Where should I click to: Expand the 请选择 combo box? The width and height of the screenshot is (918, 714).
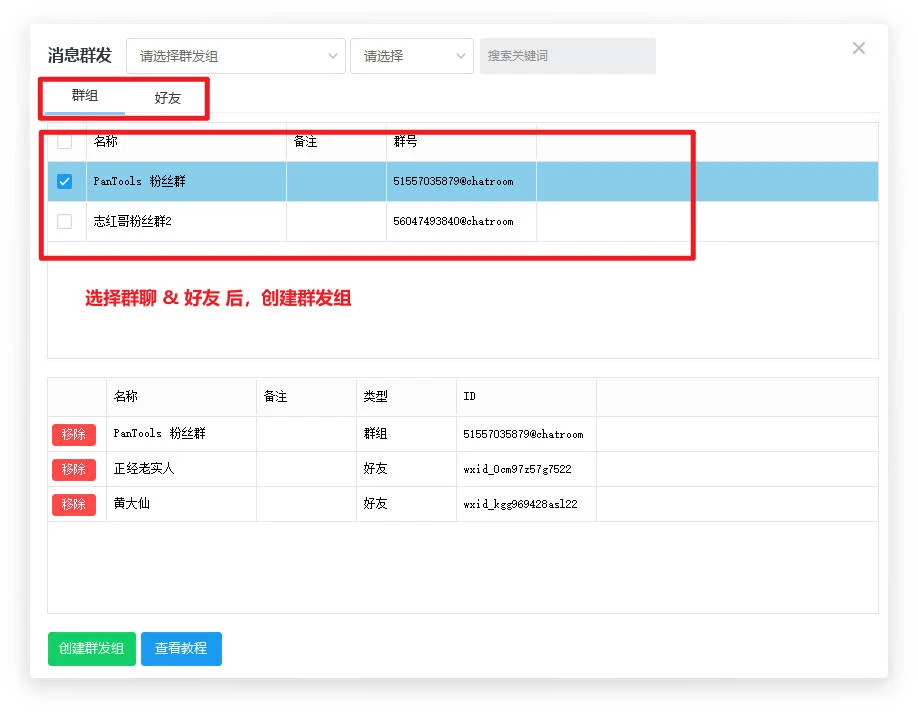pyautogui.click(x=412, y=56)
